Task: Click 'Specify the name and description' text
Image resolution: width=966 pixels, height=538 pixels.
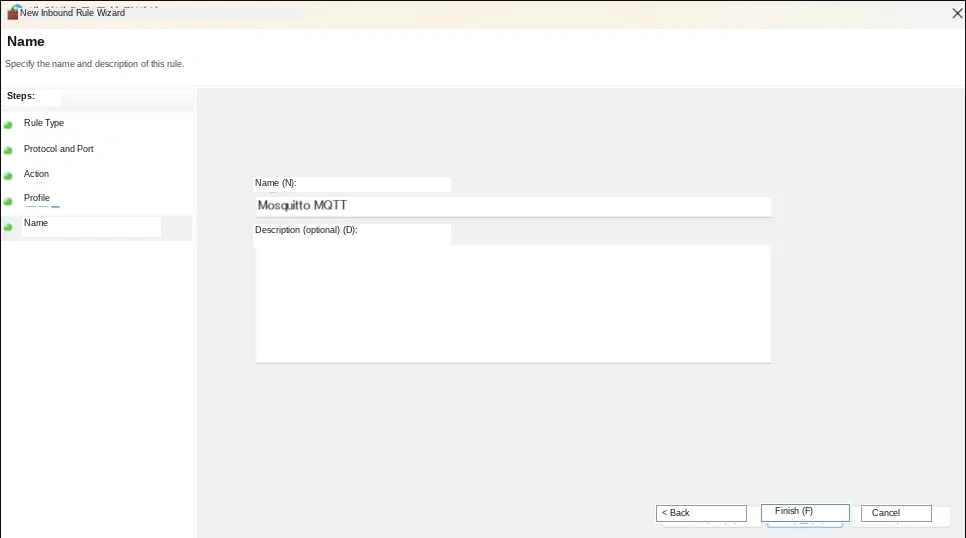Action: 95,64
